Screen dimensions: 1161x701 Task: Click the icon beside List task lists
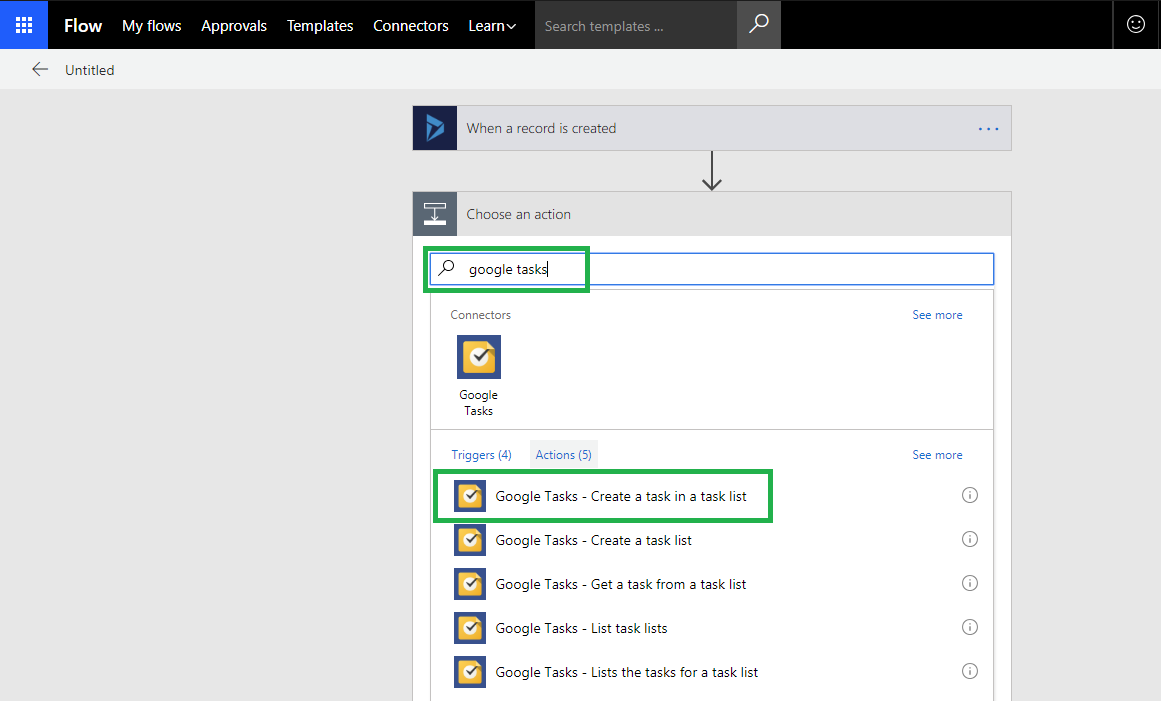(469, 628)
